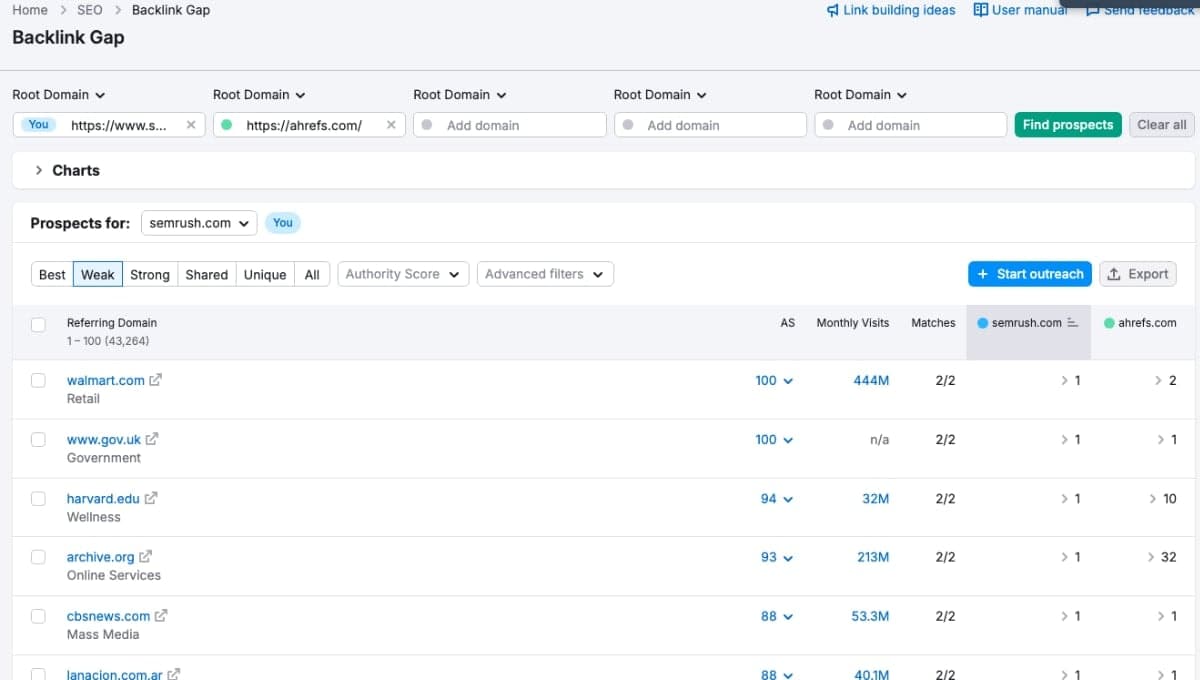Go to SEO breadcrumb
This screenshot has width=1200, height=680.
pyautogui.click(x=90, y=10)
